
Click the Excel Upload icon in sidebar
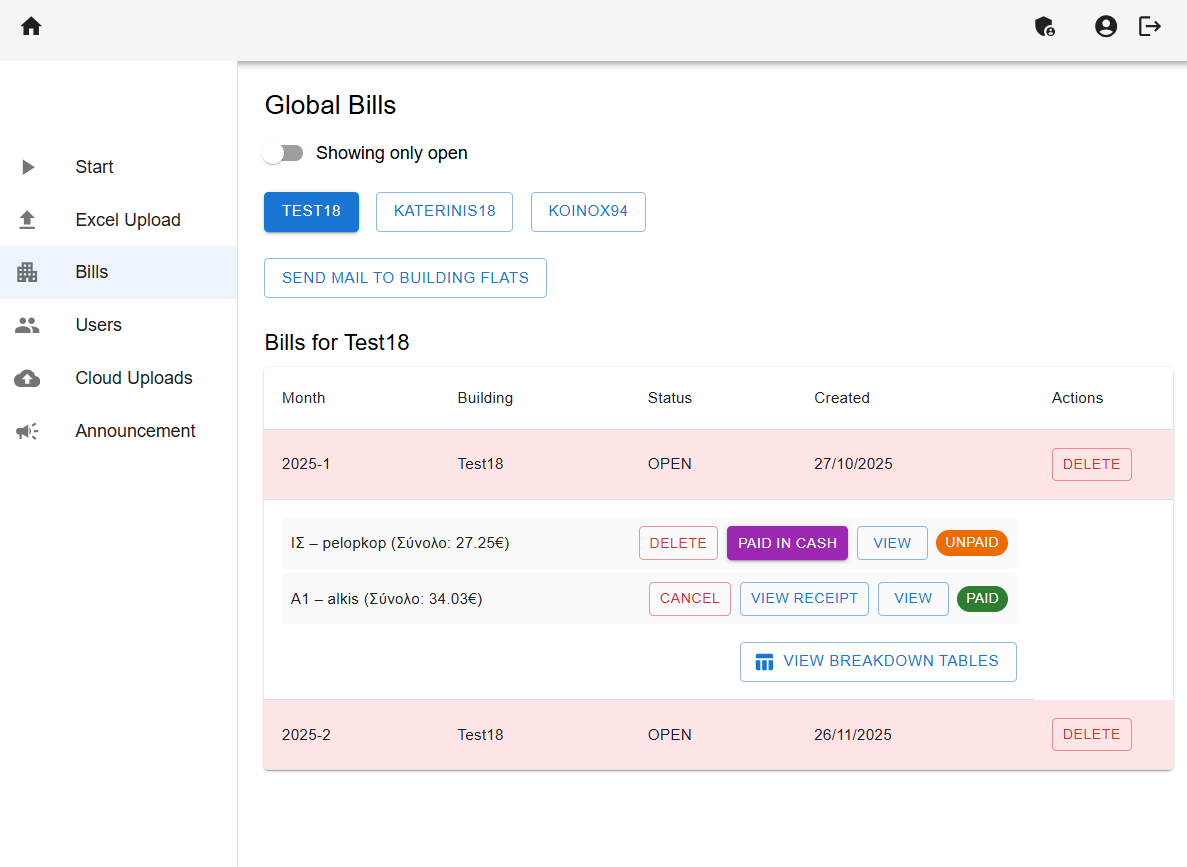click(28, 220)
